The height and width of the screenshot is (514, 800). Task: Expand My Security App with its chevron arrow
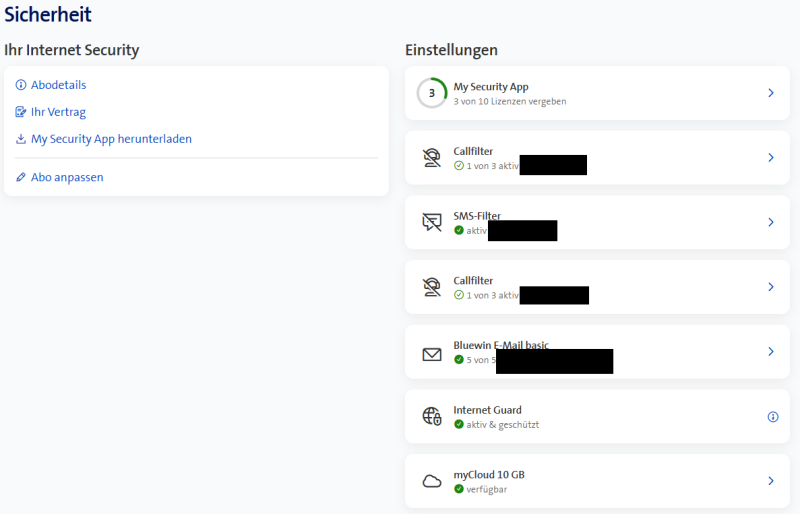771,93
